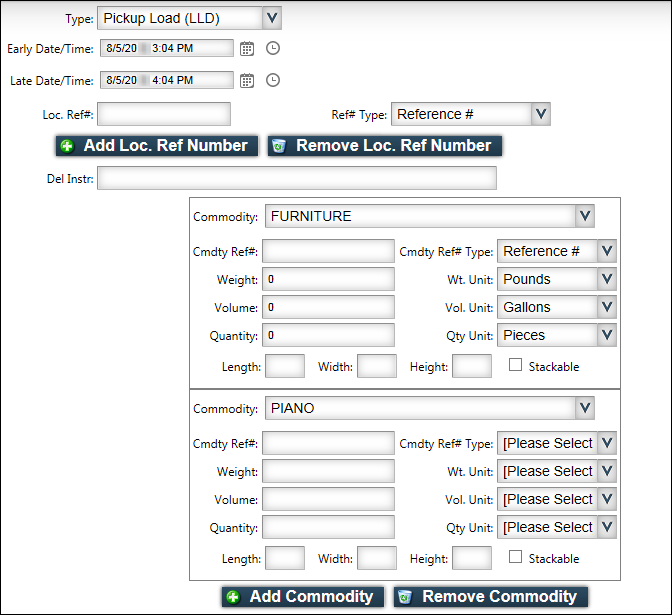
Task: Expand the PIANO commodity dropdown
Action: [429, 408]
